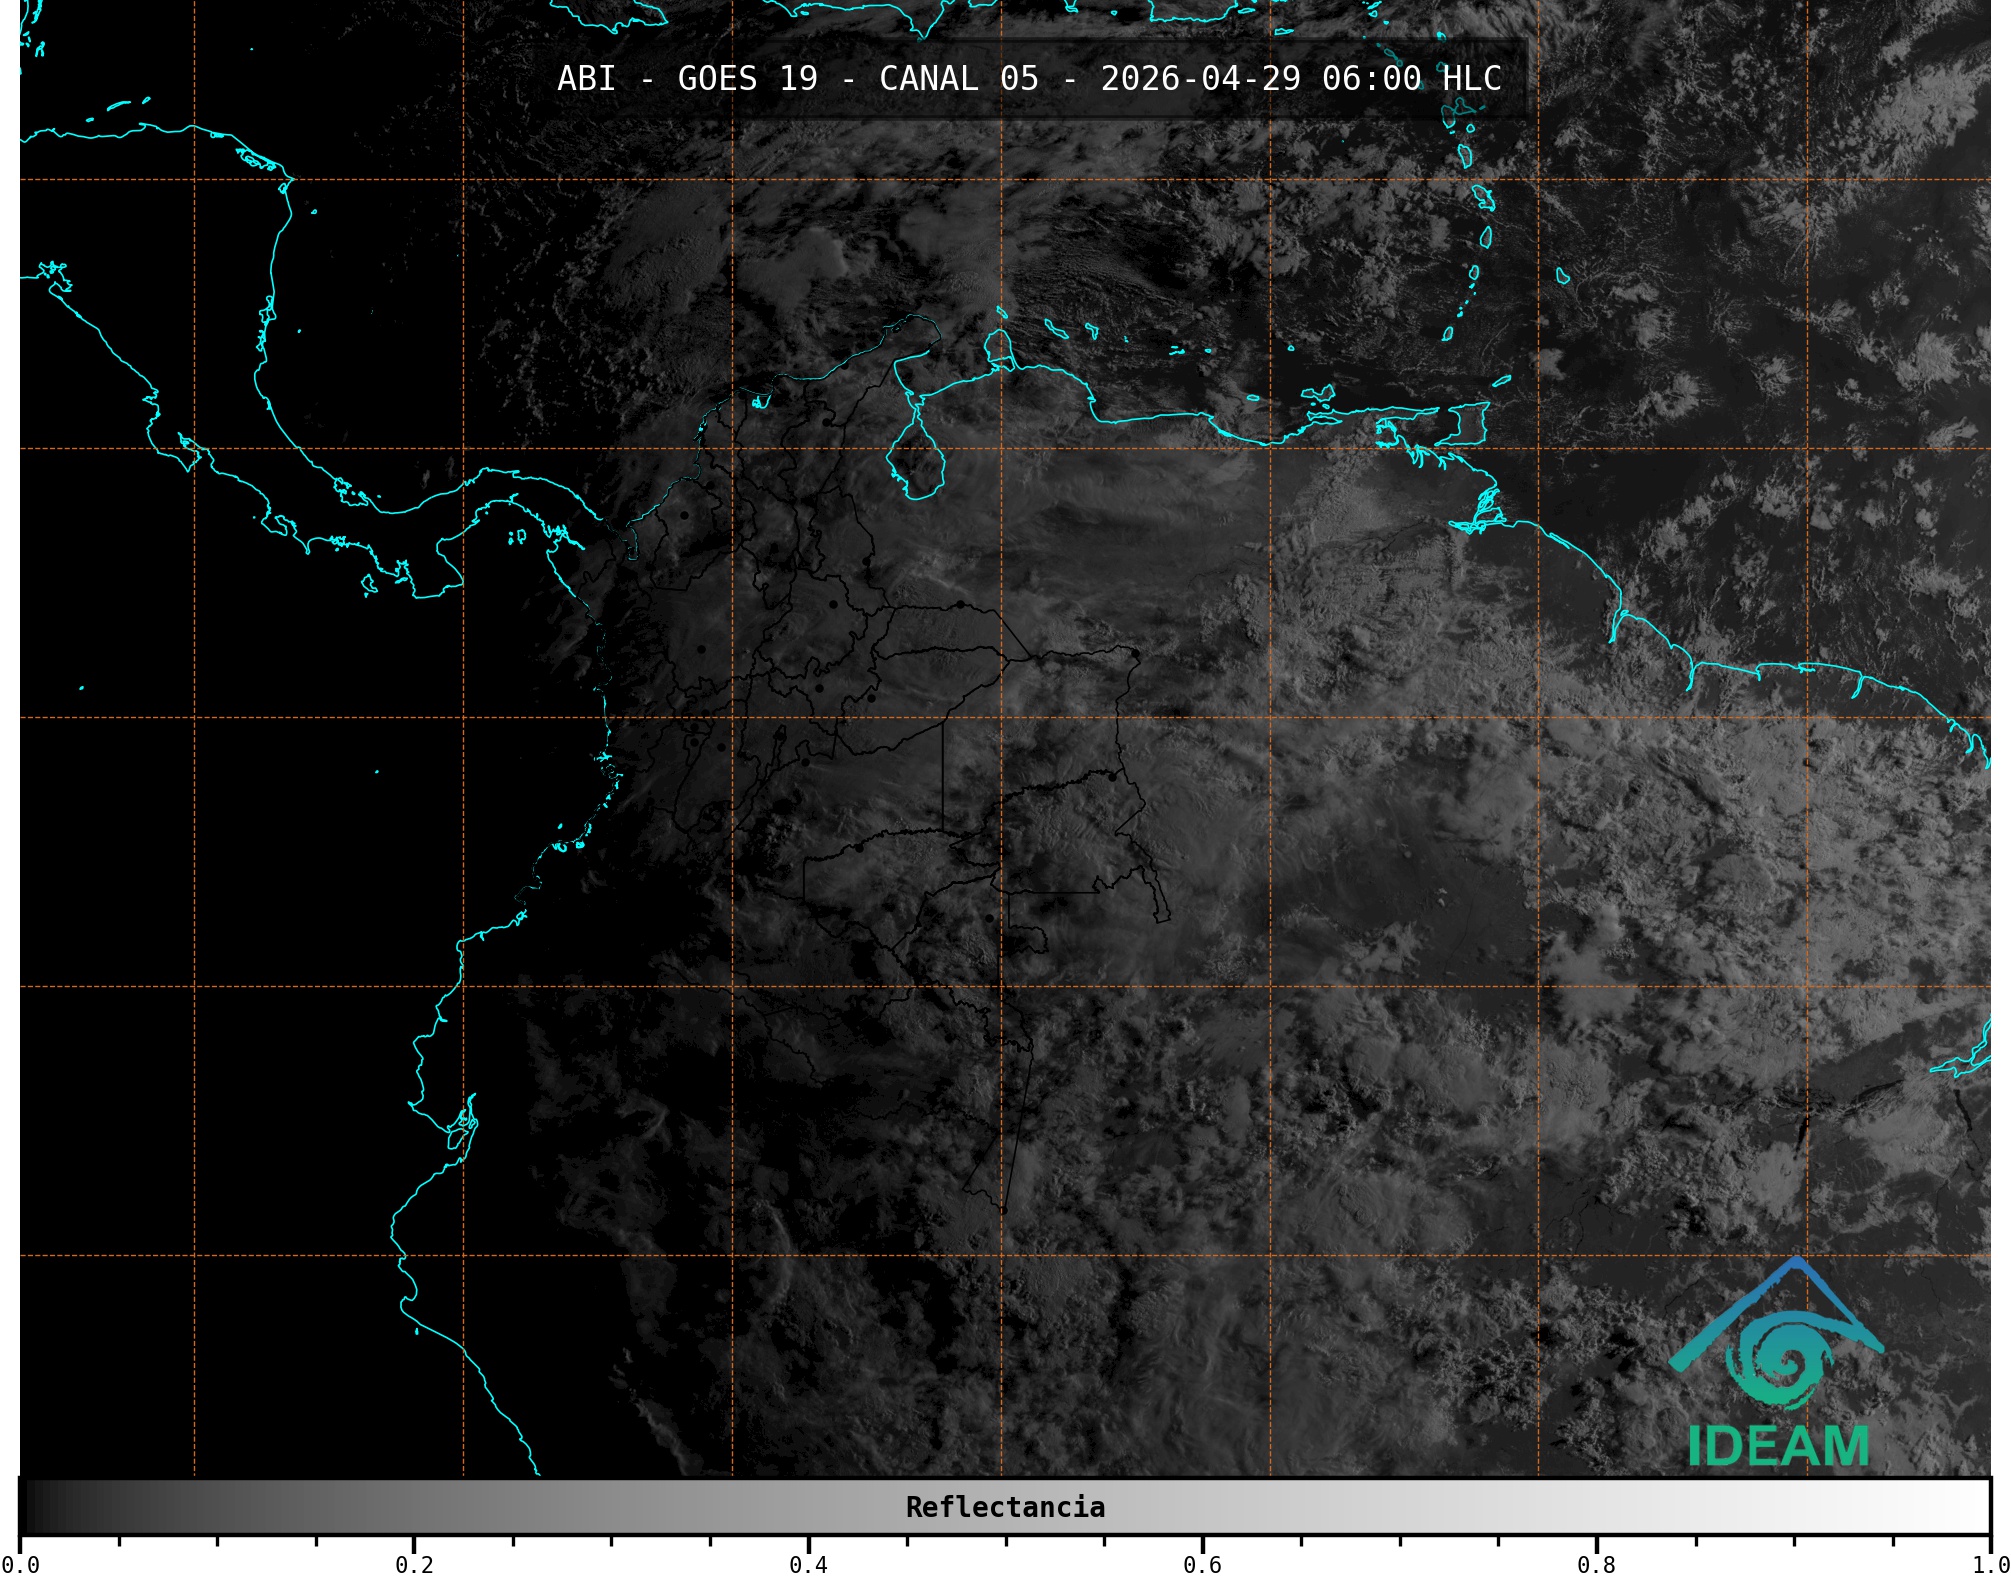Click the 0.6 tick label on colorbar
2011x1577 pixels.
click(x=1202, y=1564)
